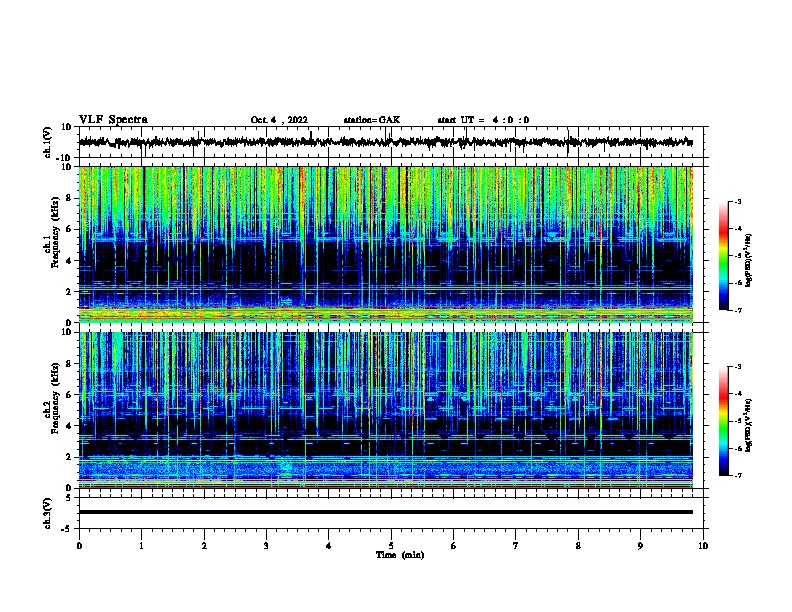Viewport: 792px width, 612px height.
Task: Click time axis tick label "5" under ch.3 panel
Action: click(x=391, y=546)
